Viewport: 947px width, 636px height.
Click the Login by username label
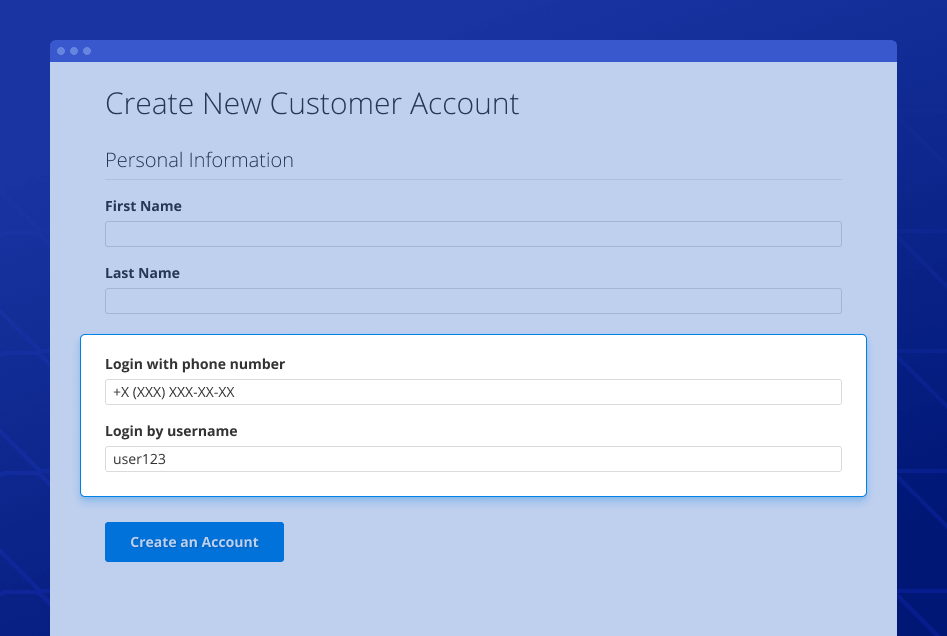pos(171,431)
